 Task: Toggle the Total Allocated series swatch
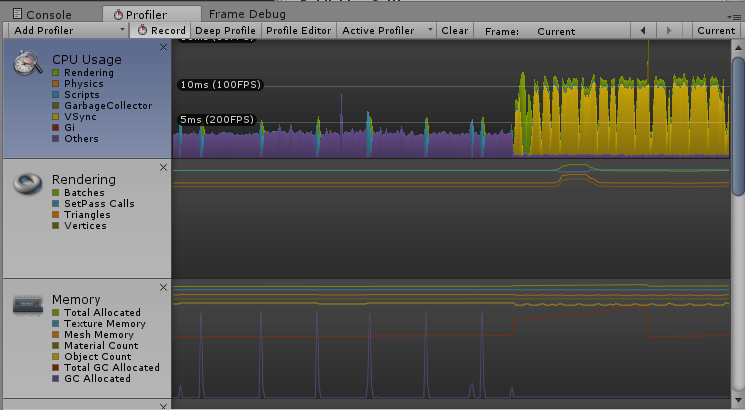(x=56, y=313)
